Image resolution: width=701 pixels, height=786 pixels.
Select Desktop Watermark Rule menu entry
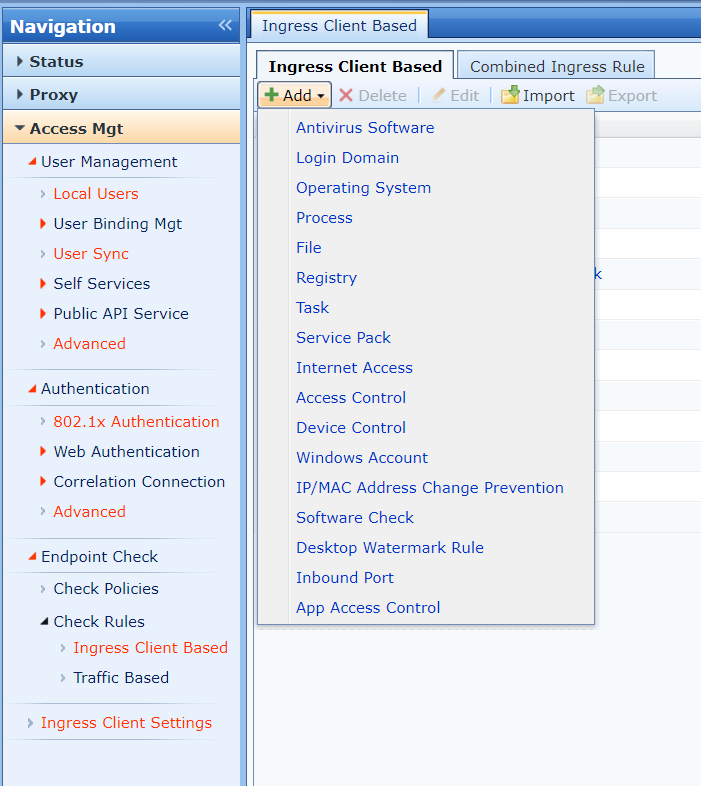coord(389,548)
